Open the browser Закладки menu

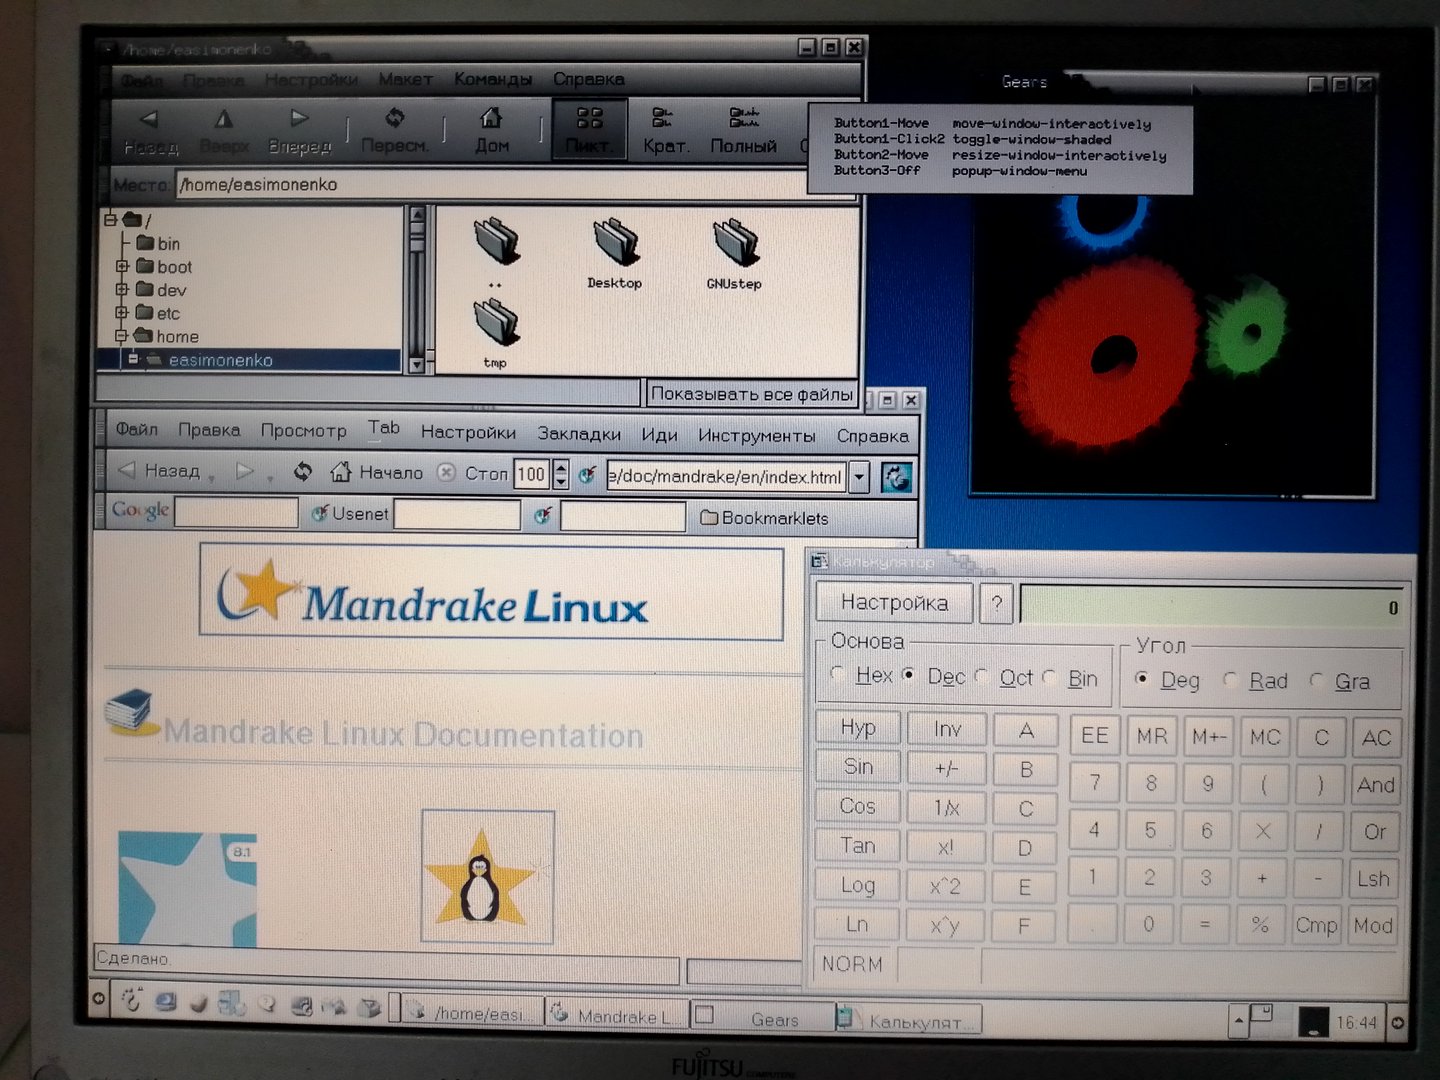pyautogui.click(x=579, y=434)
